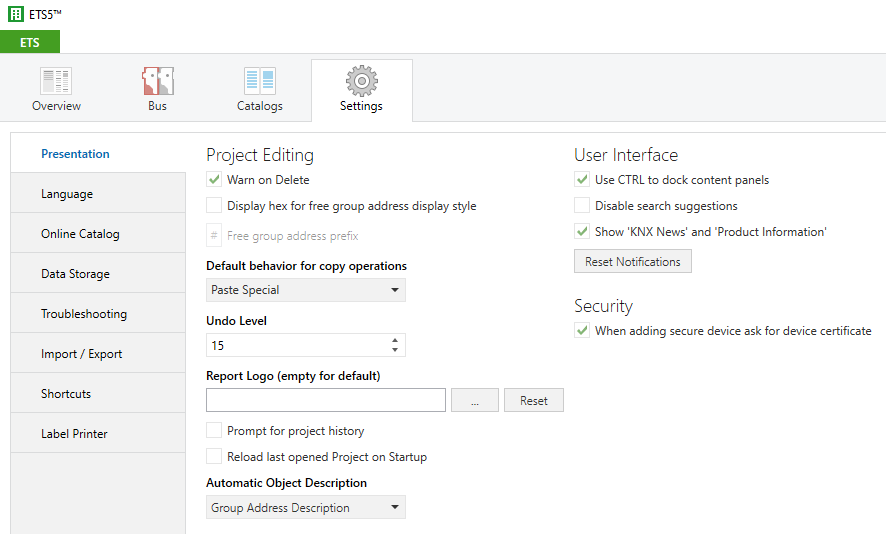Open the Overview tab icon
This screenshot has width=886, height=534.
tap(56, 81)
